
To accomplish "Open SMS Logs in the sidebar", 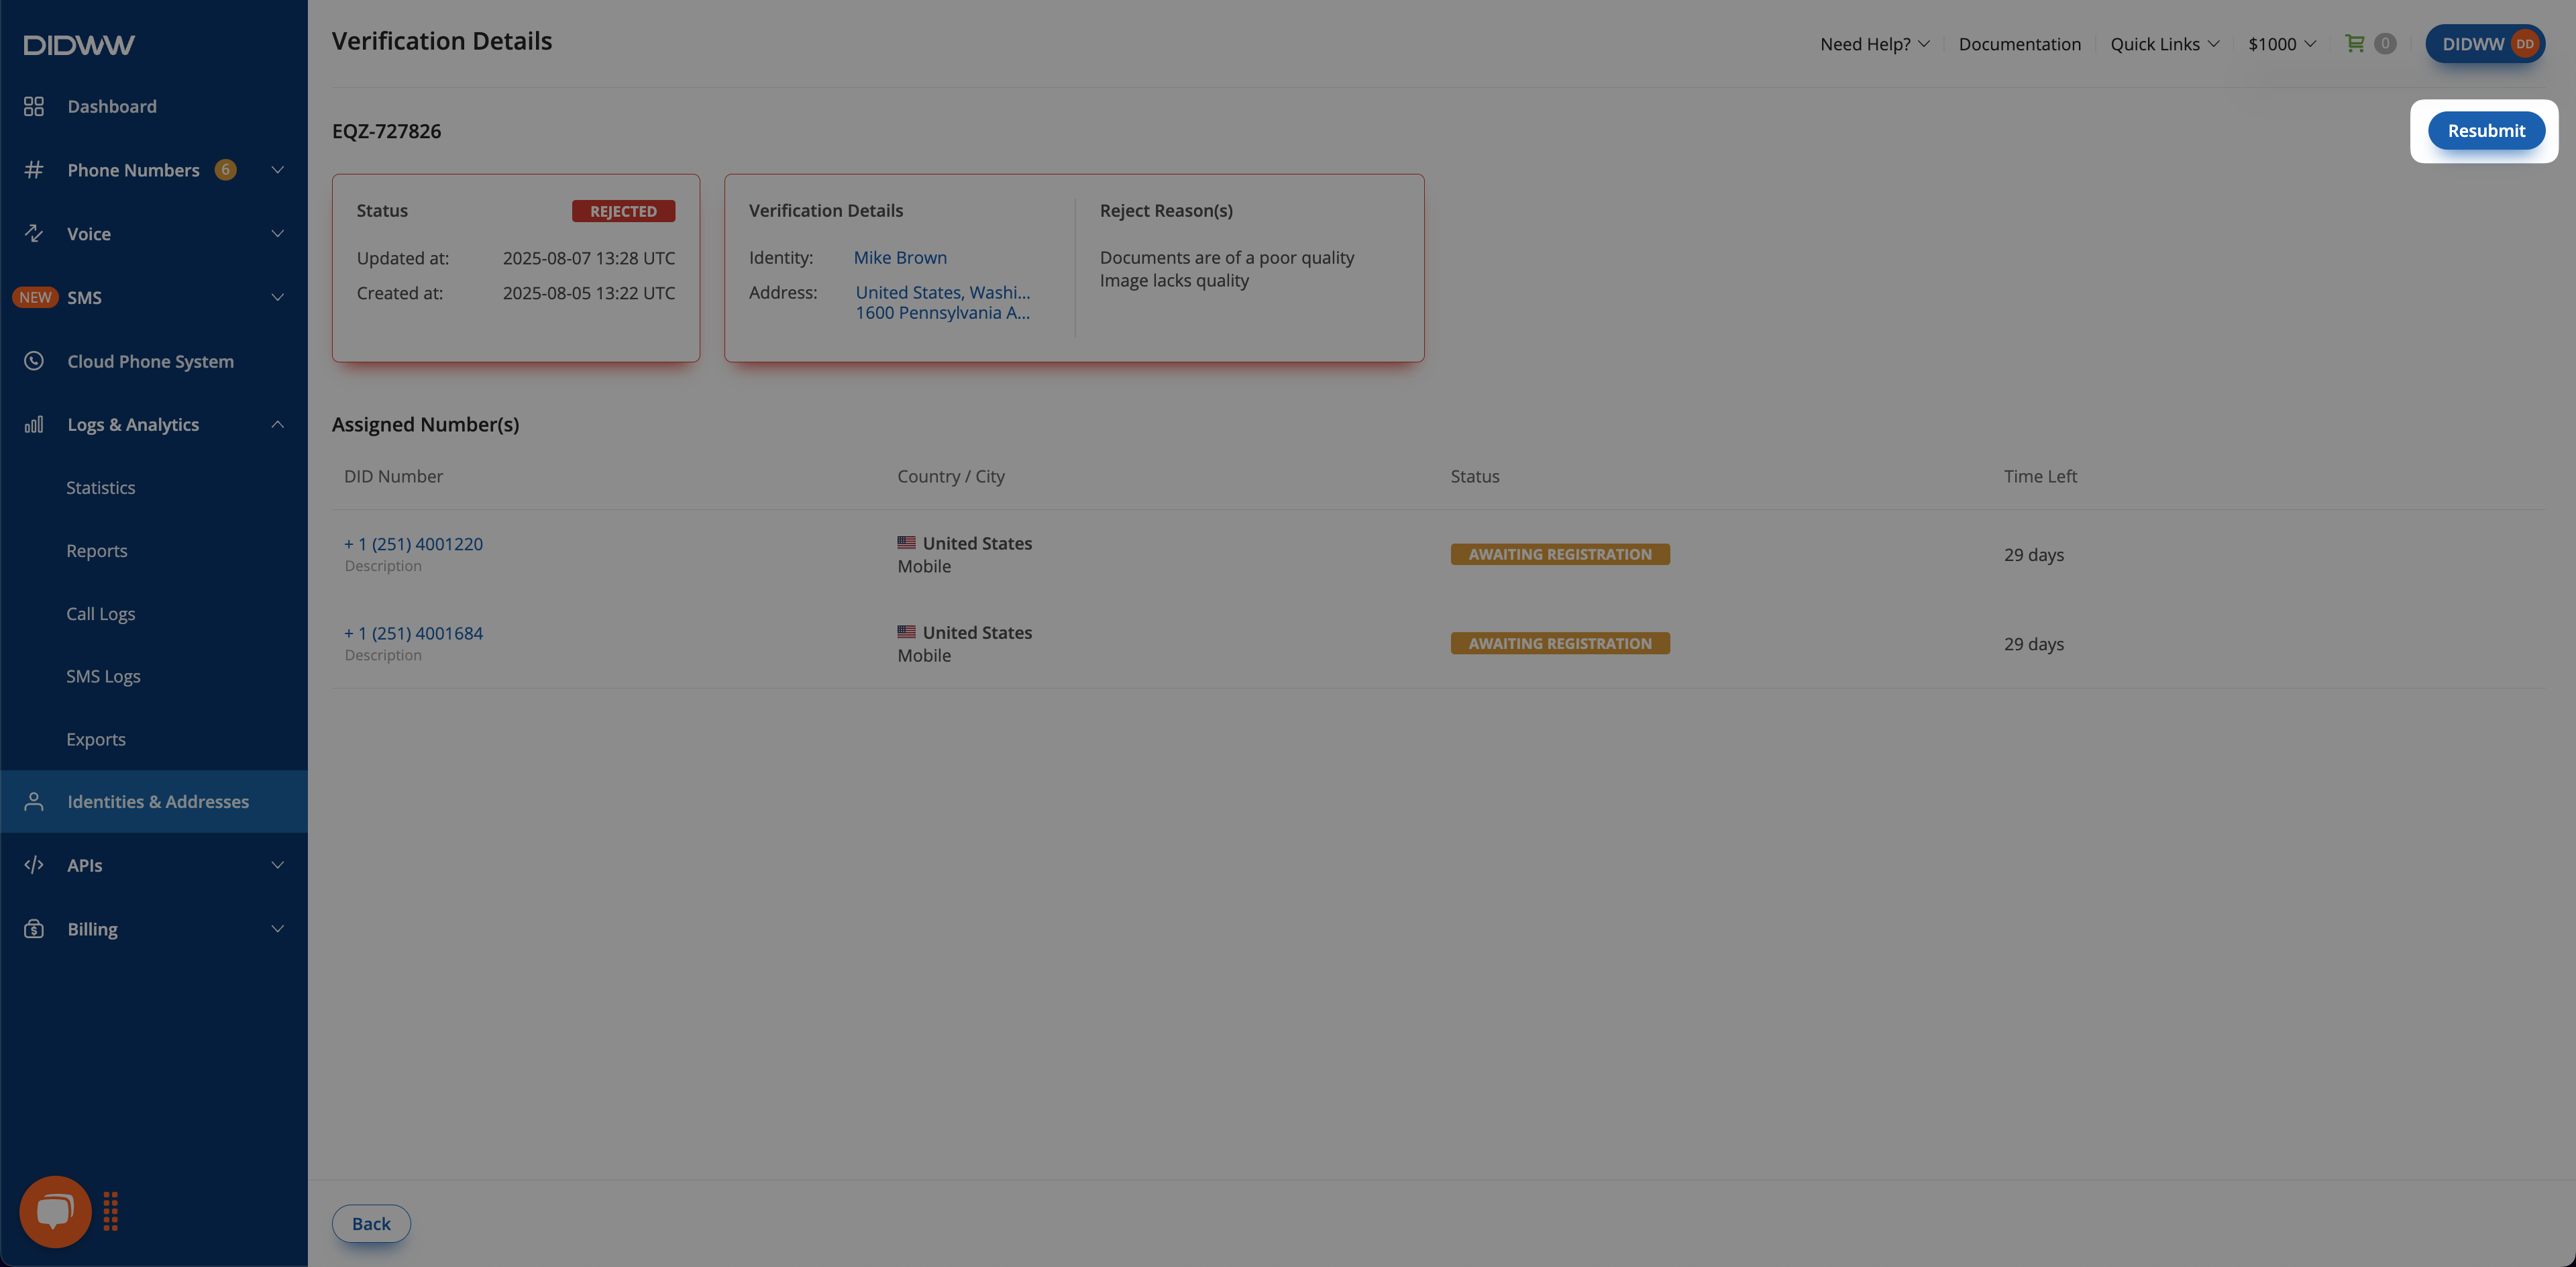I will (103, 676).
